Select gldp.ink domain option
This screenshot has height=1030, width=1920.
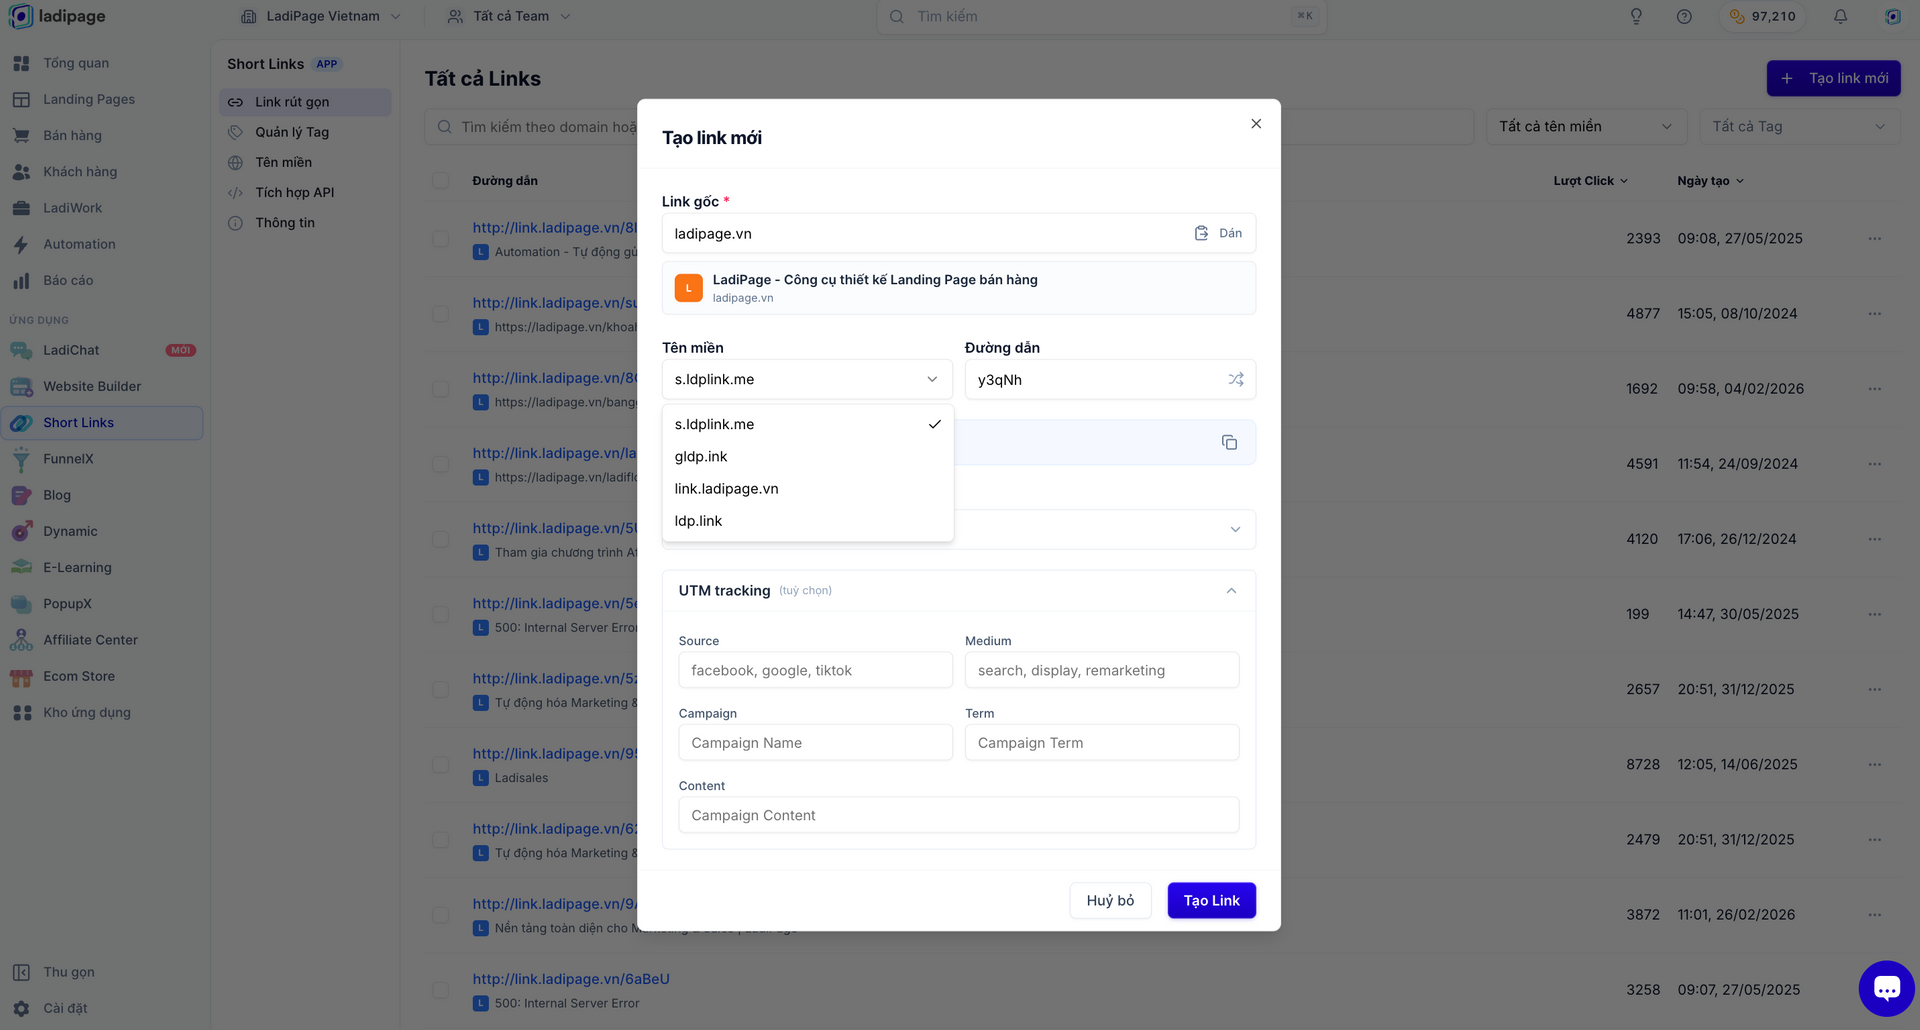pyautogui.click(x=807, y=456)
